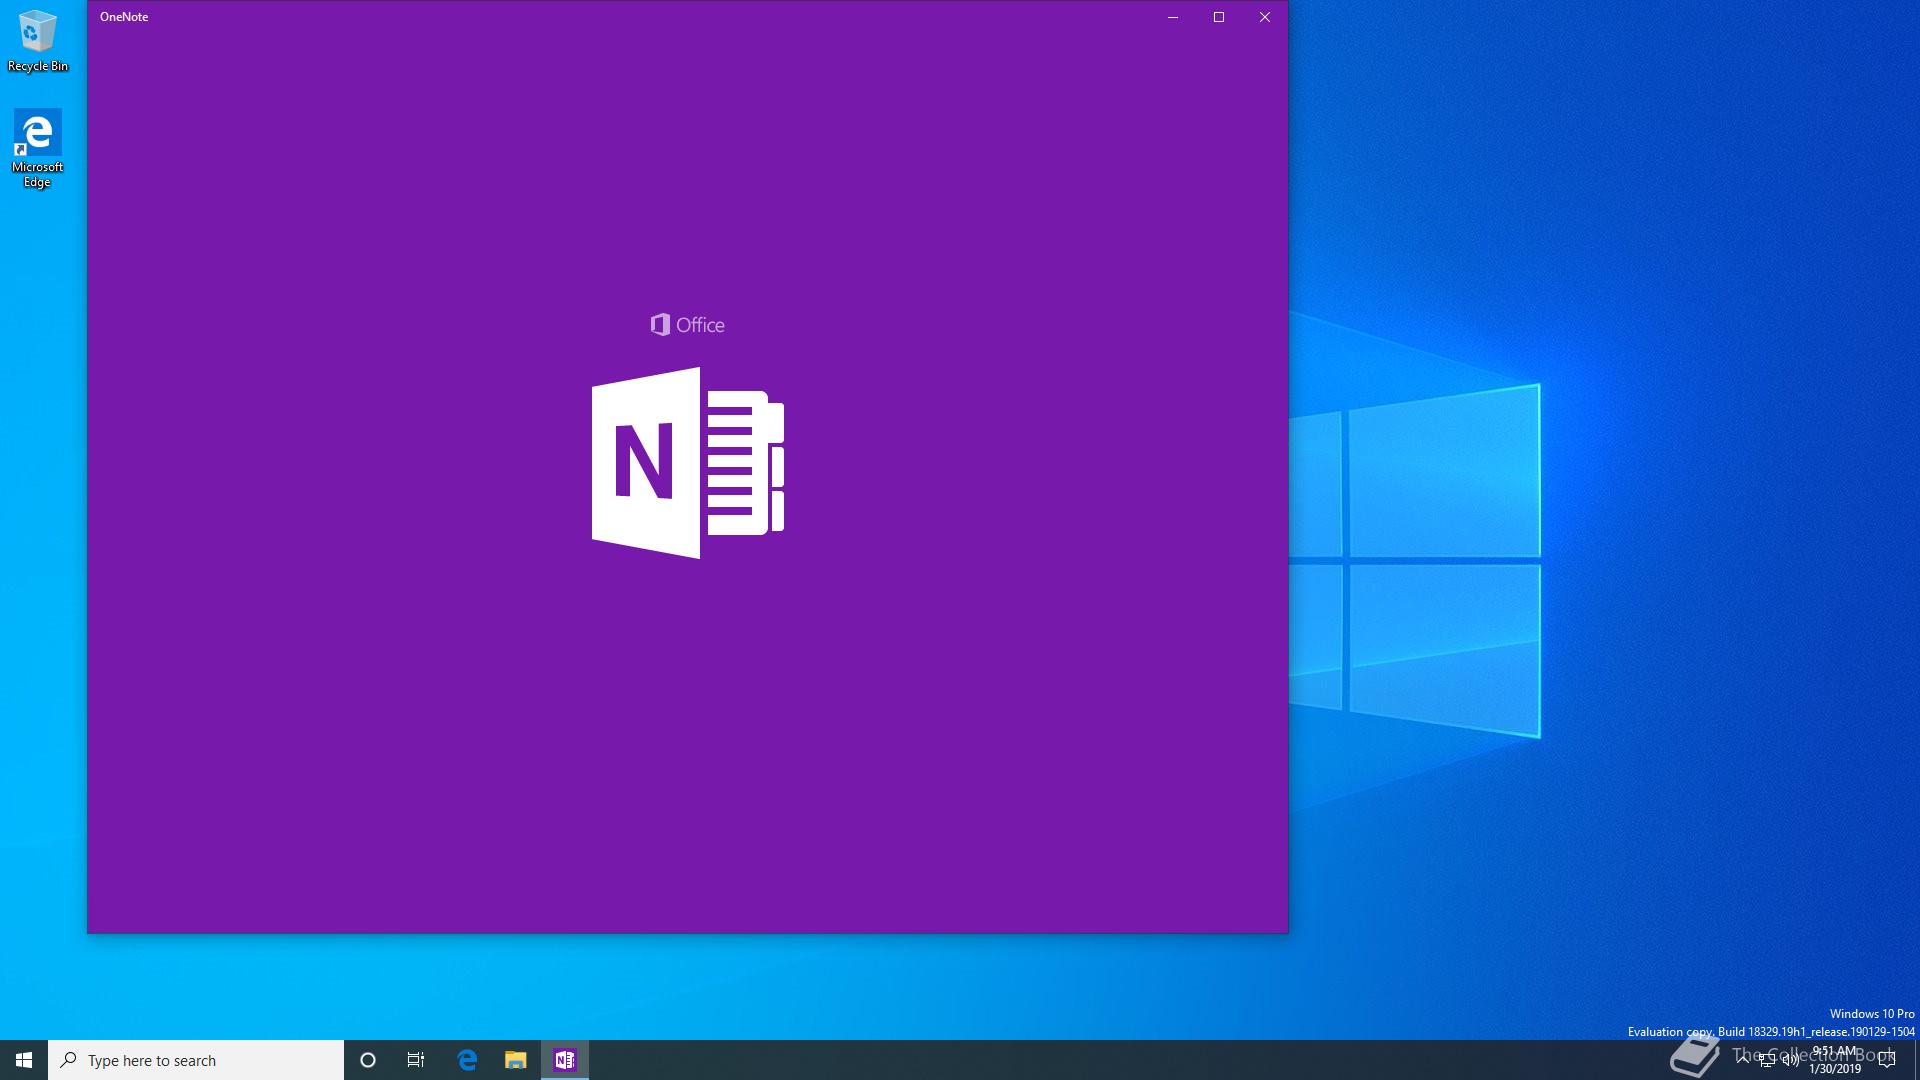
Task: Open the Recycle Bin desktop icon
Action: [x=38, y=41]
